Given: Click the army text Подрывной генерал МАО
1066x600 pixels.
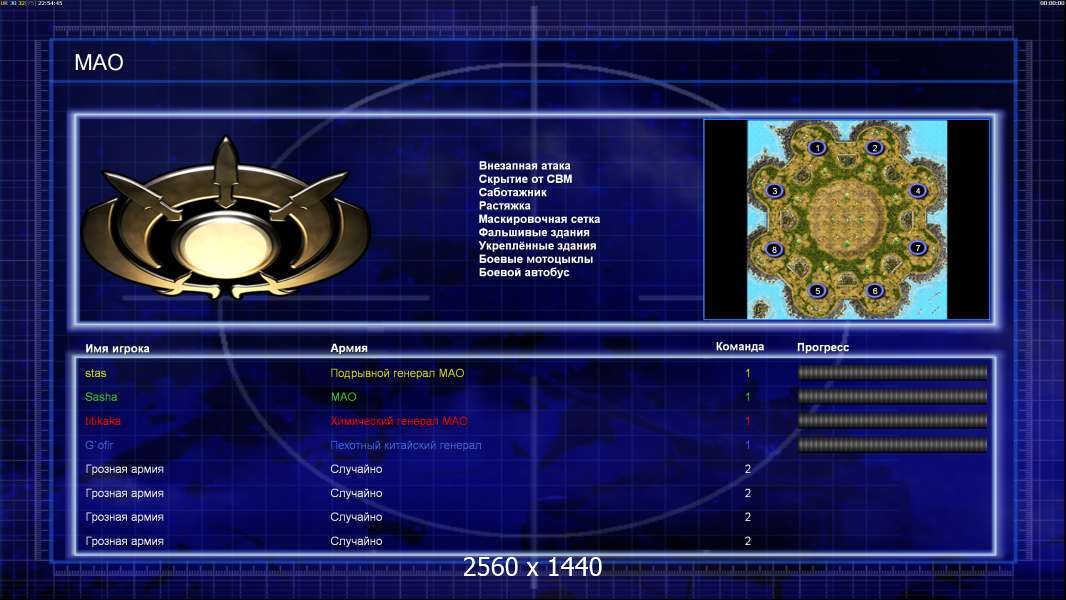Looking at the screenshot, I should pyautogui.click(x=397, y=373).
